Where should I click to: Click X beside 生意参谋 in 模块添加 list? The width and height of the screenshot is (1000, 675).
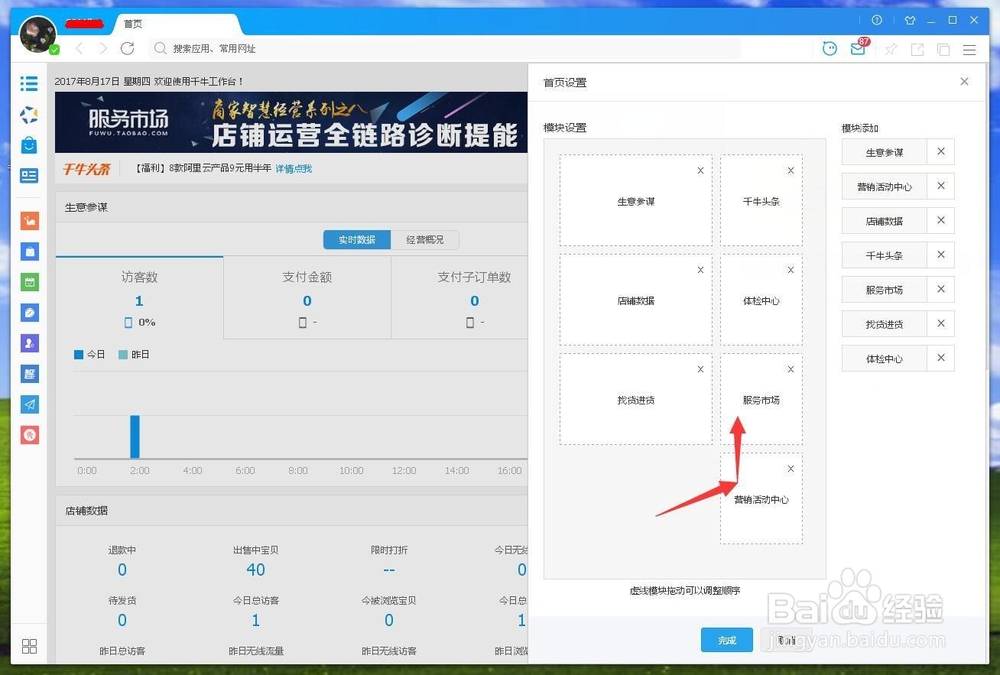(941, 152)
